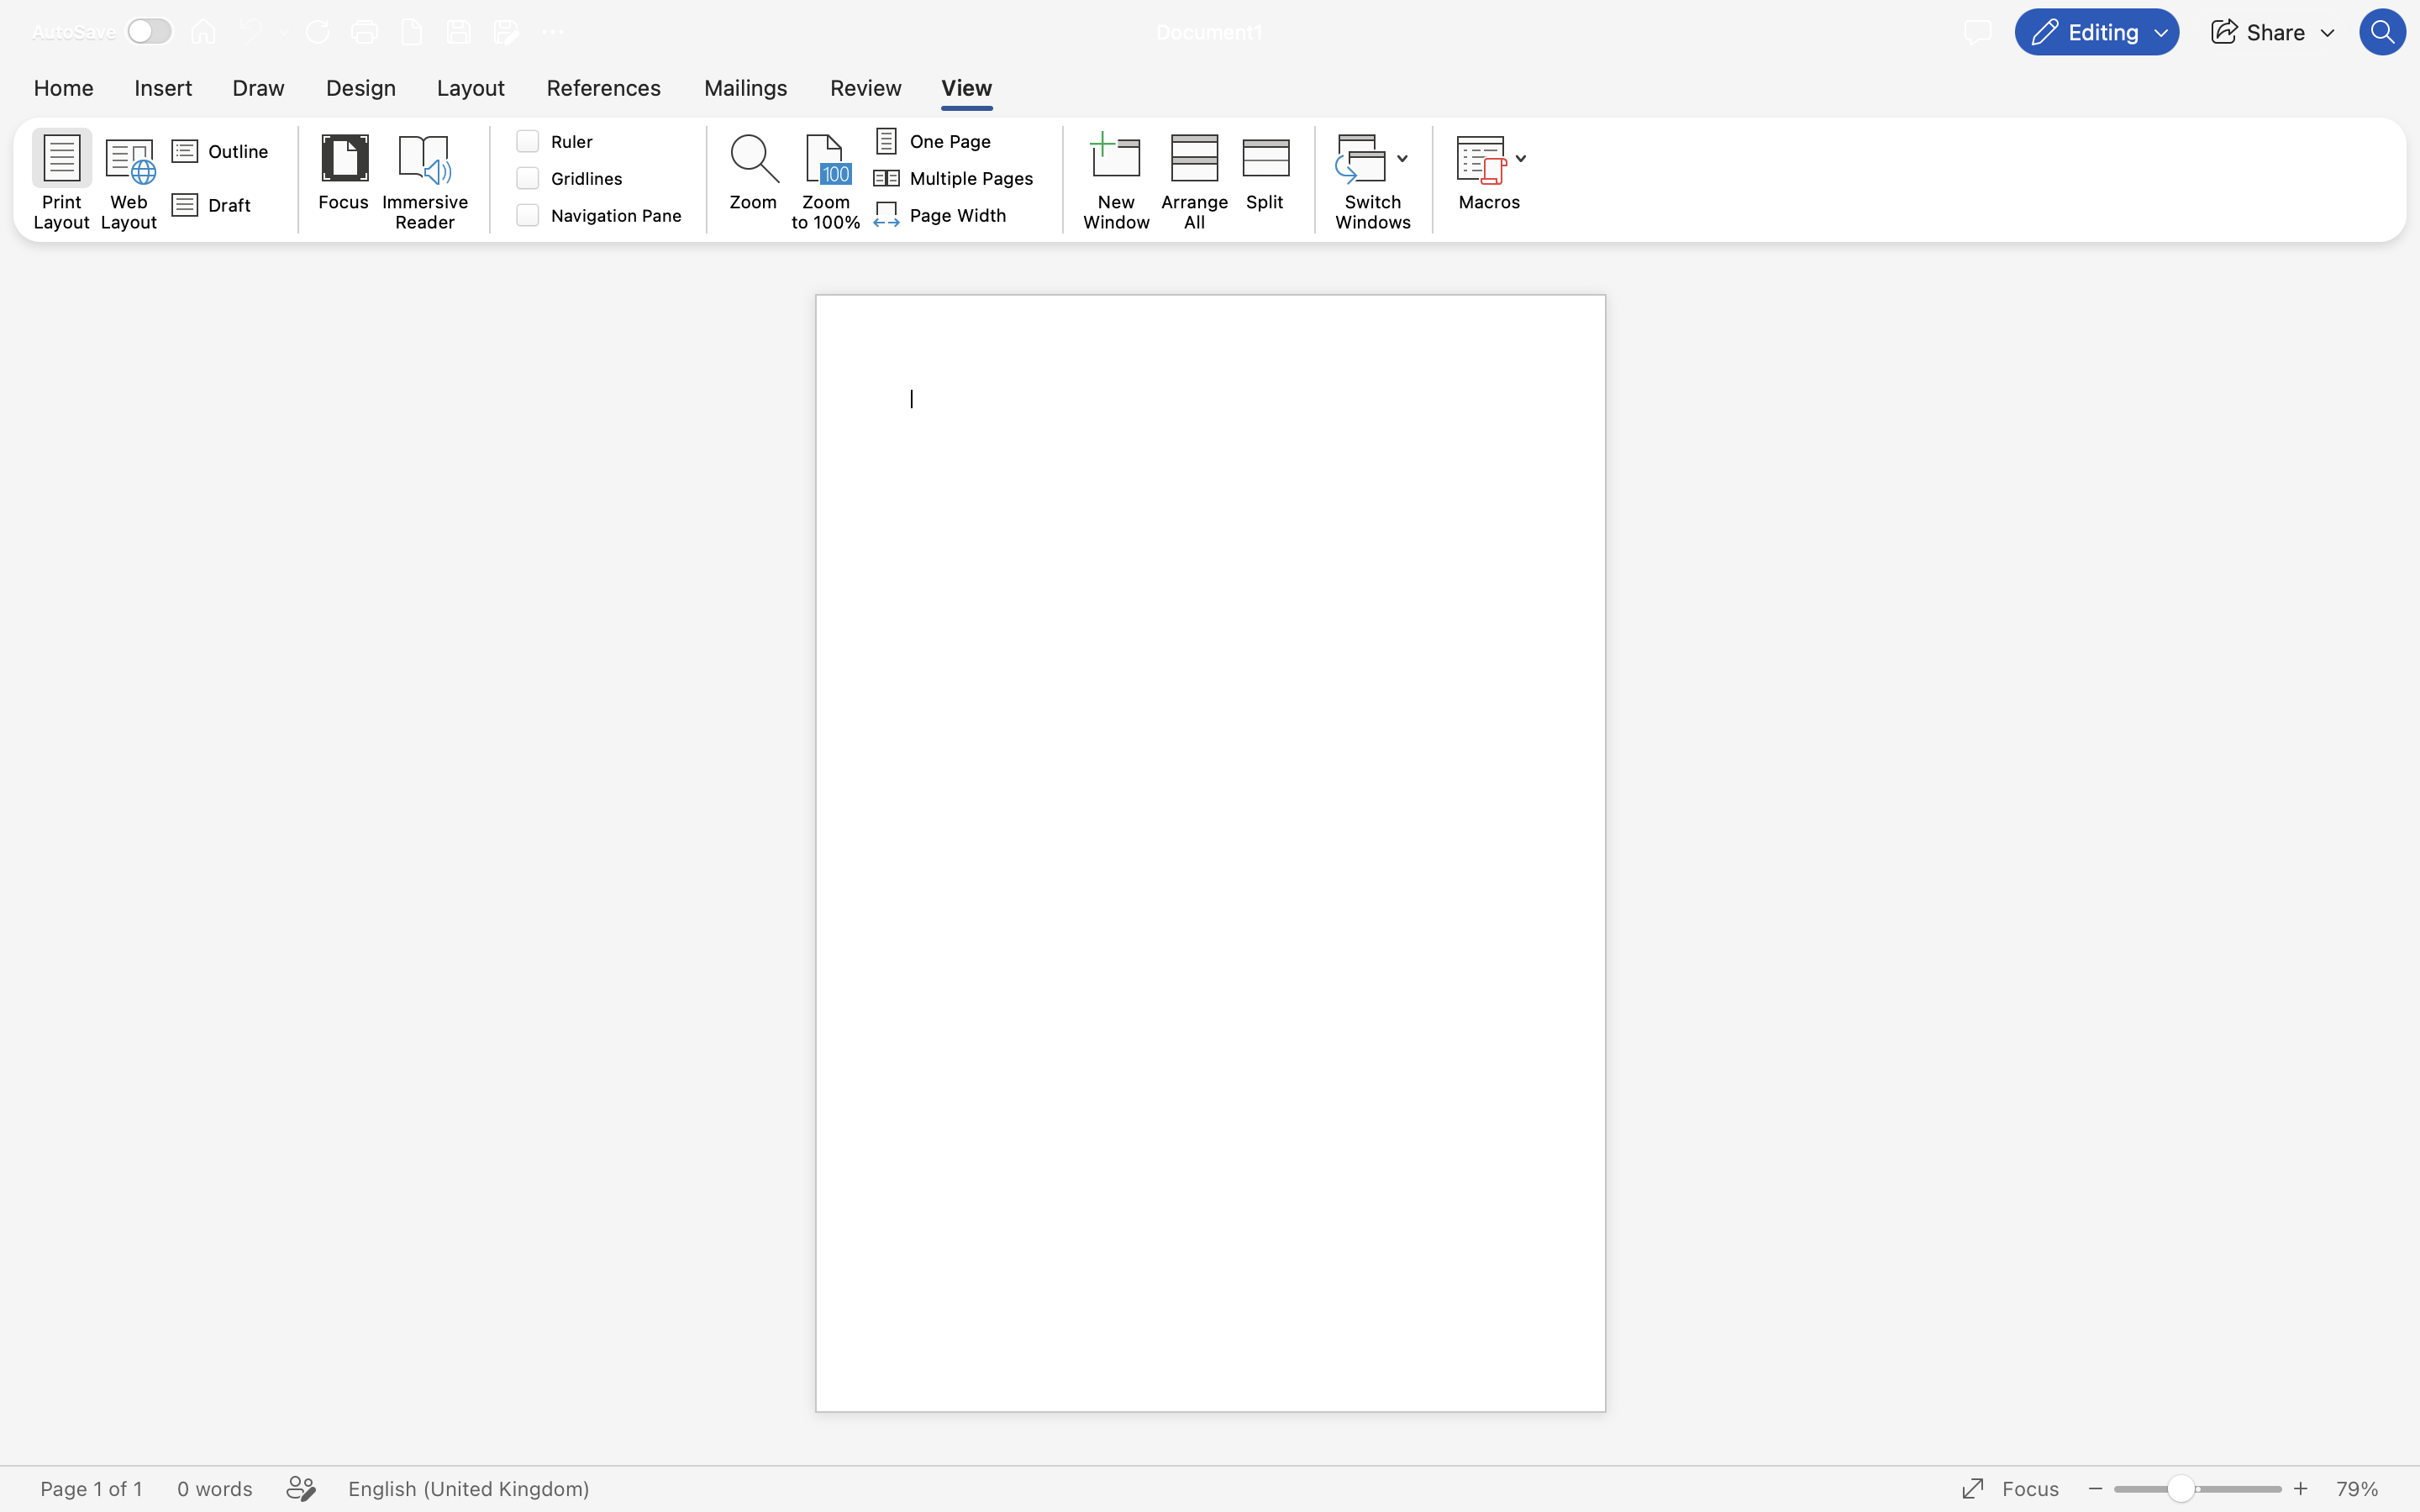Click the Undo arrow icon
Screen dimensions: 2420x1512
[x=250, y=32]
